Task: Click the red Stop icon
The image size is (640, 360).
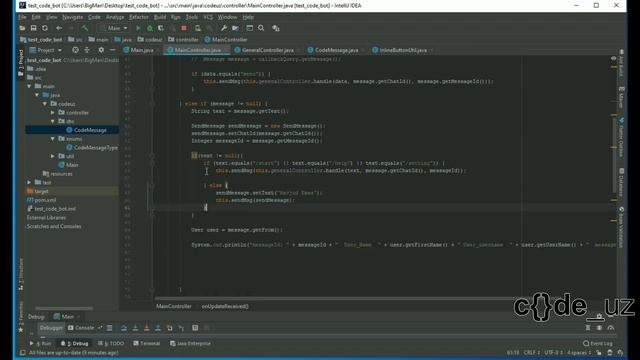Action: click(184, 28)
